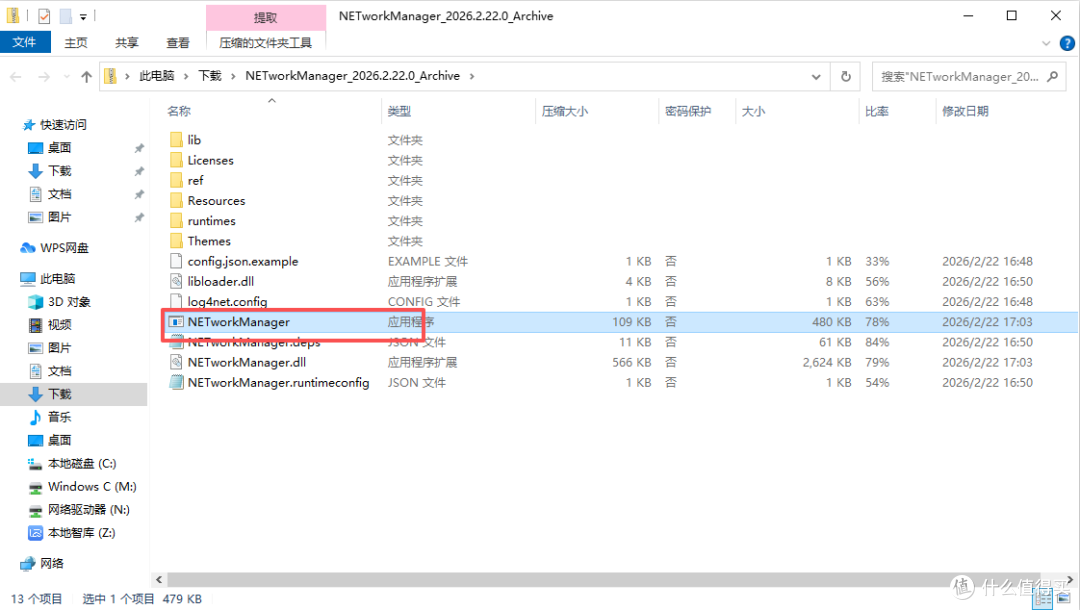Image resolution: width=1080 pixels, height=610 pixels.
Task: Open 本地智库 (Z:) drive
Action: (x=81, y=533)
